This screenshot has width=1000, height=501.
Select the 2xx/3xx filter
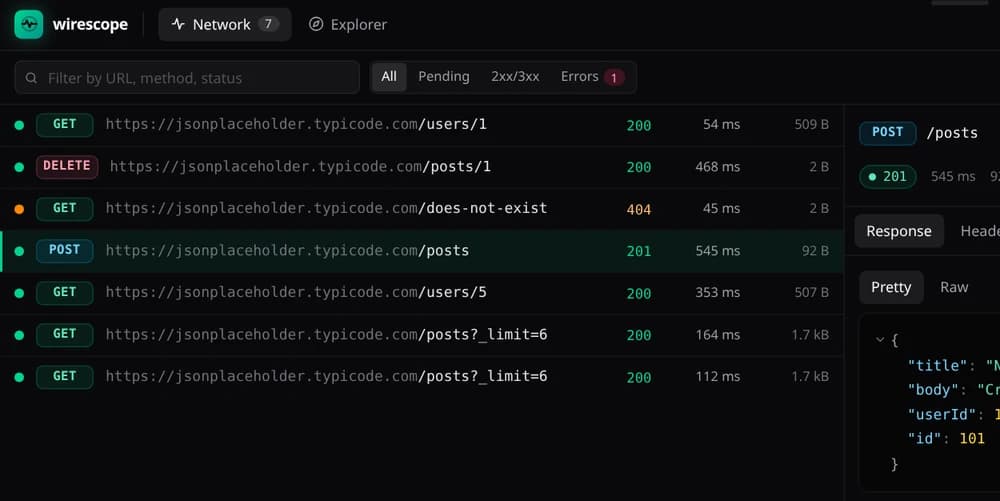(515, 77)
